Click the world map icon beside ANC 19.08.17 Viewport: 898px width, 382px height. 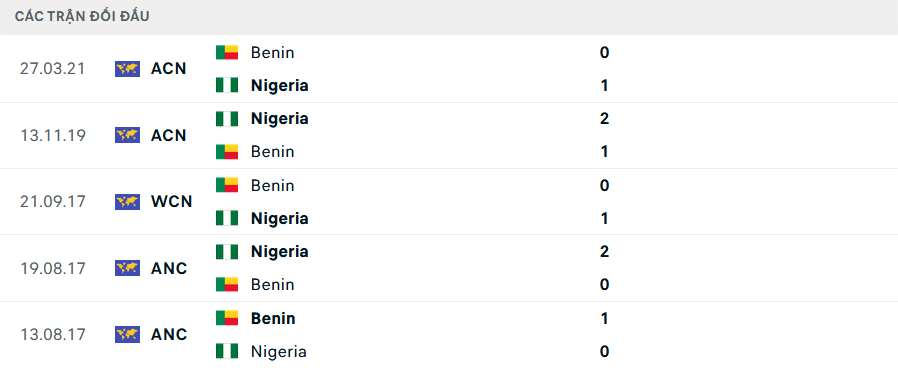[x=127, y=268]
